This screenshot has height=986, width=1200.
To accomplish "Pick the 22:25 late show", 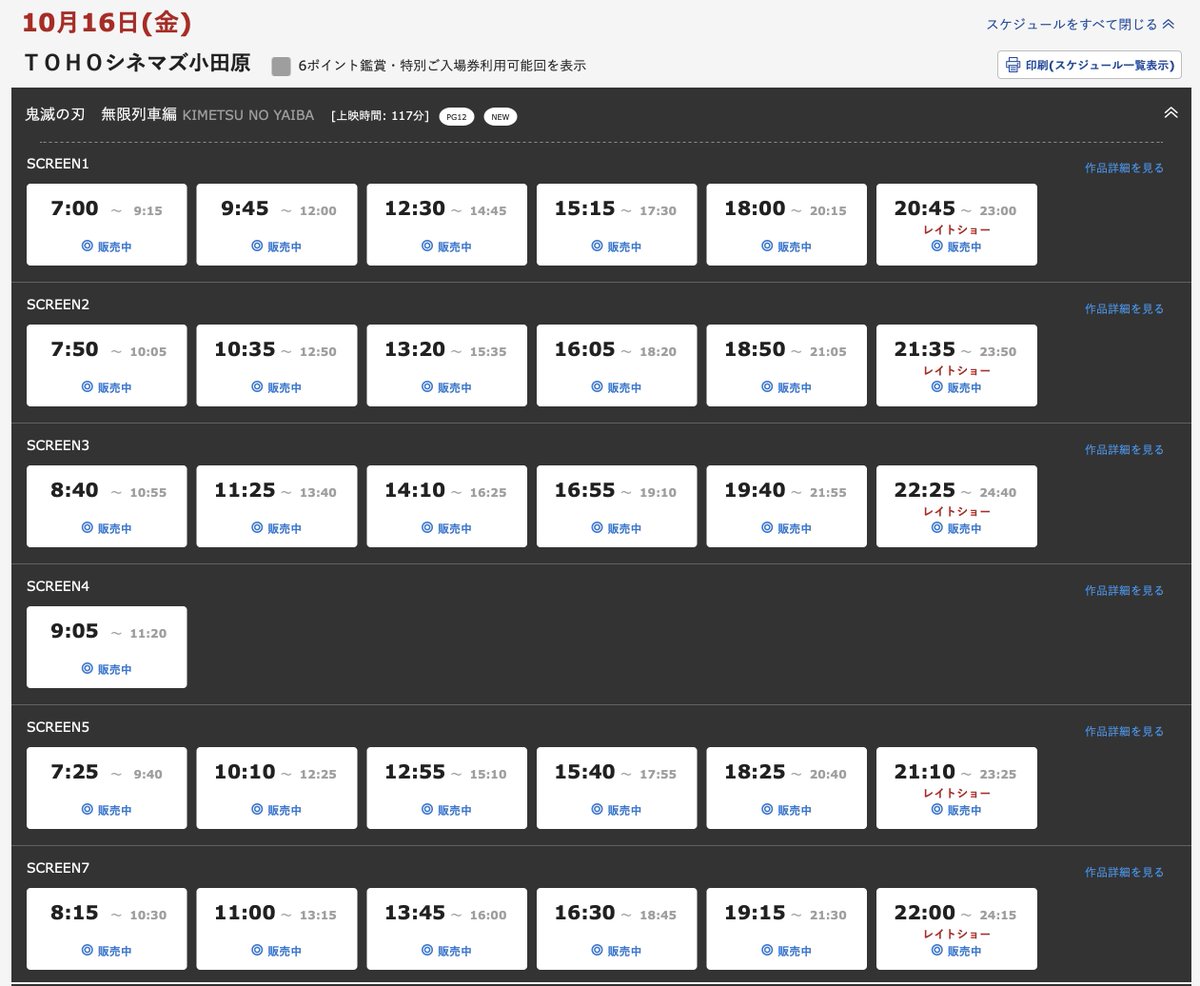I will click(x=957, y=507).
